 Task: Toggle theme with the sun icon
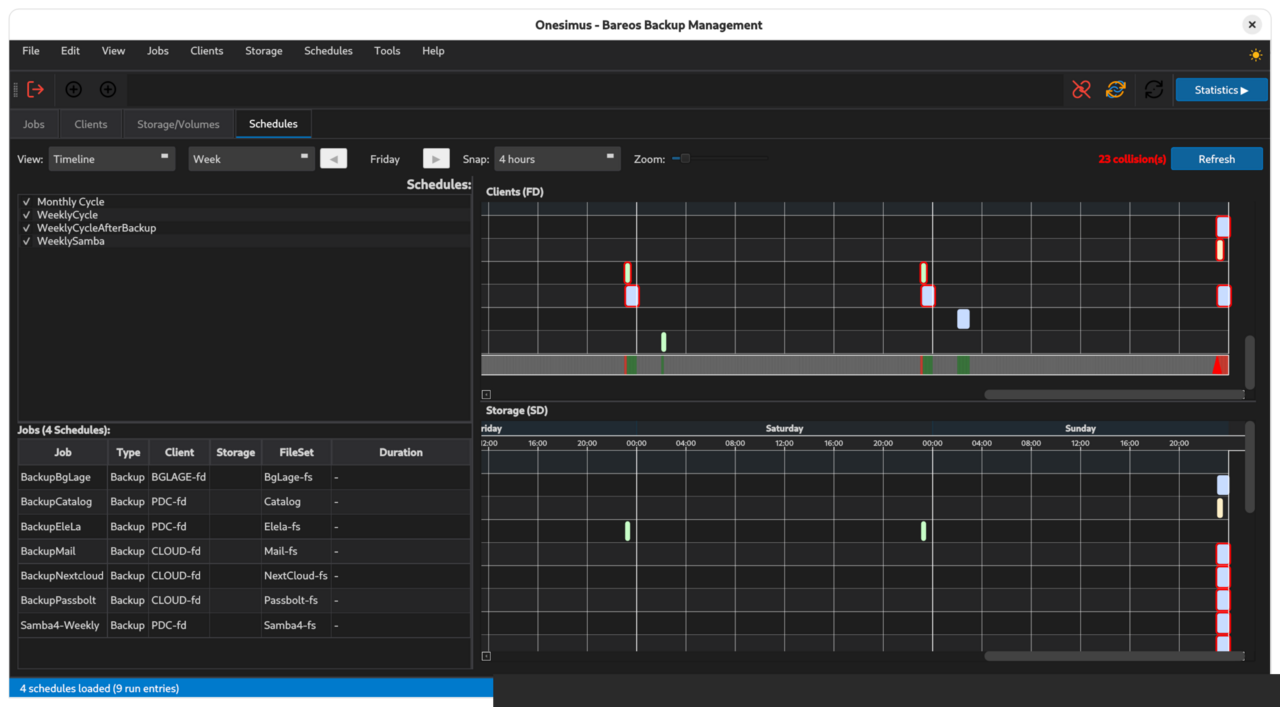(1255, 55)
